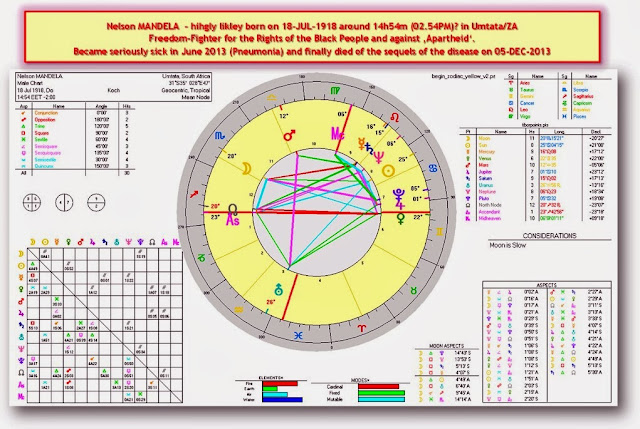Viewport: 640px width, 429px height.
Task: Click the red title banner about Nelson Mandela
Action: pyautogui.click(x=312, y=38)
